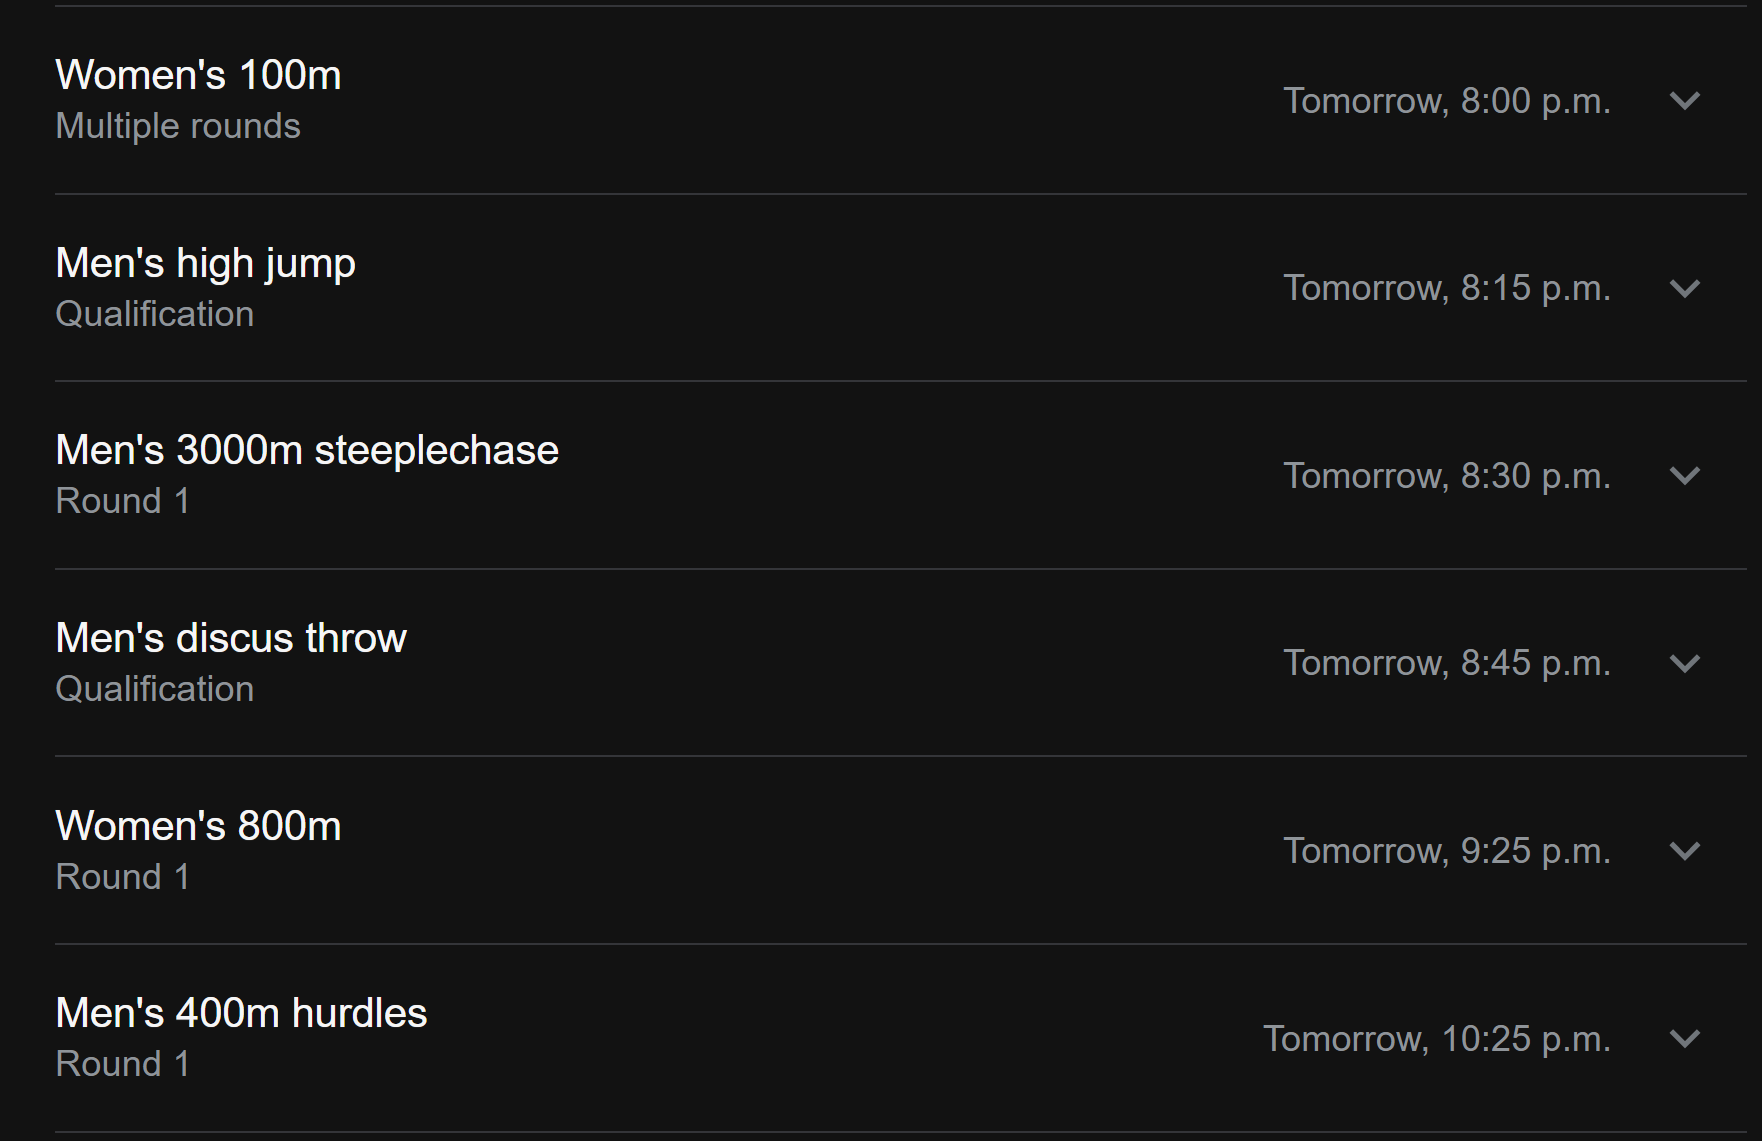Image resolution: width=1762 pixels, height=1141 pixels.
Task: Click the Women's 100m event title
Action: pos(198,75)
